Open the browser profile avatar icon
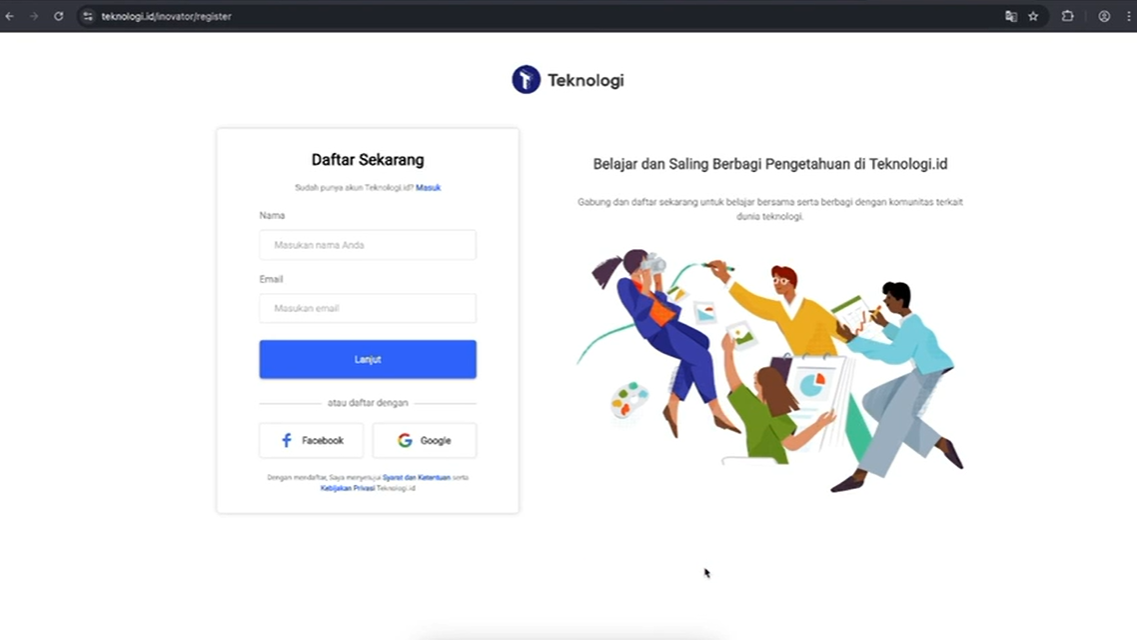Screen dimensions: 1137x640 tap(1104, 16)
